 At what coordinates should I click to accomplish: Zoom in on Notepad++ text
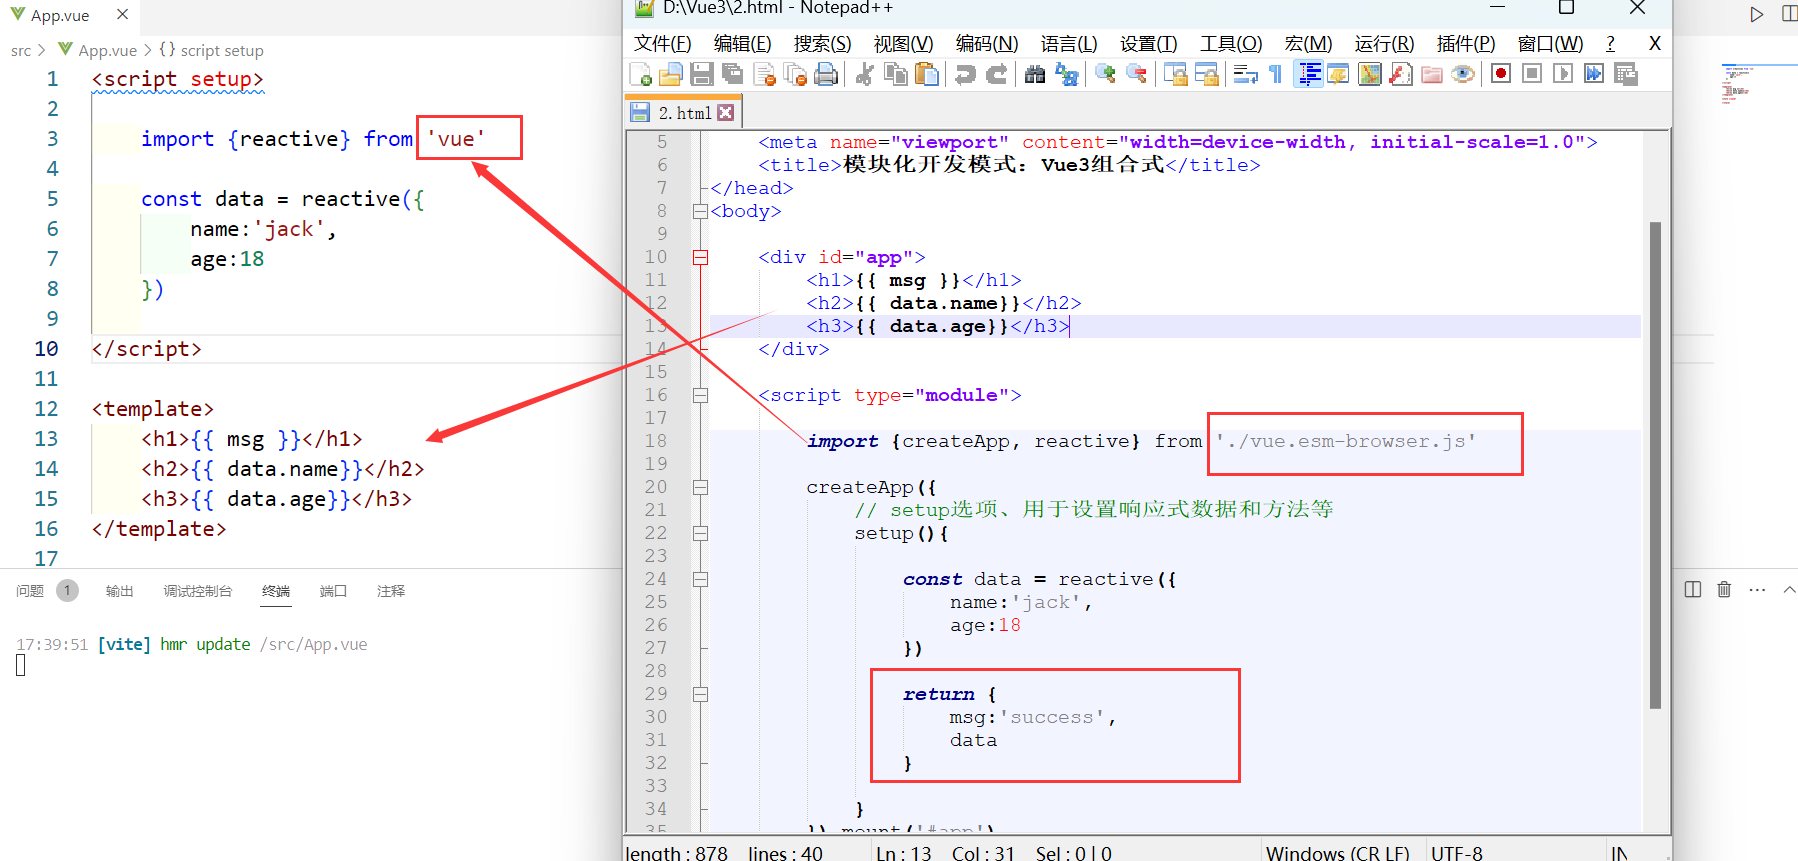[x=1105, y=74]
